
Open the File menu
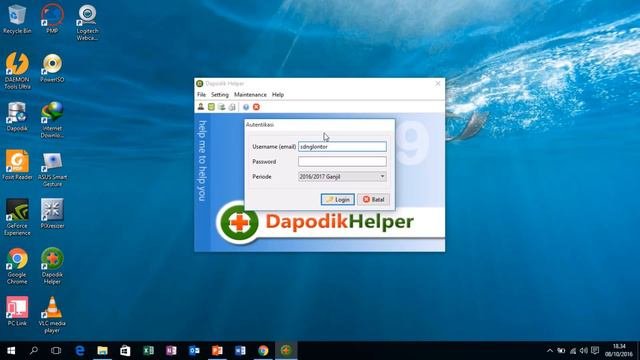pyautogui.click(x=201, y=95)
